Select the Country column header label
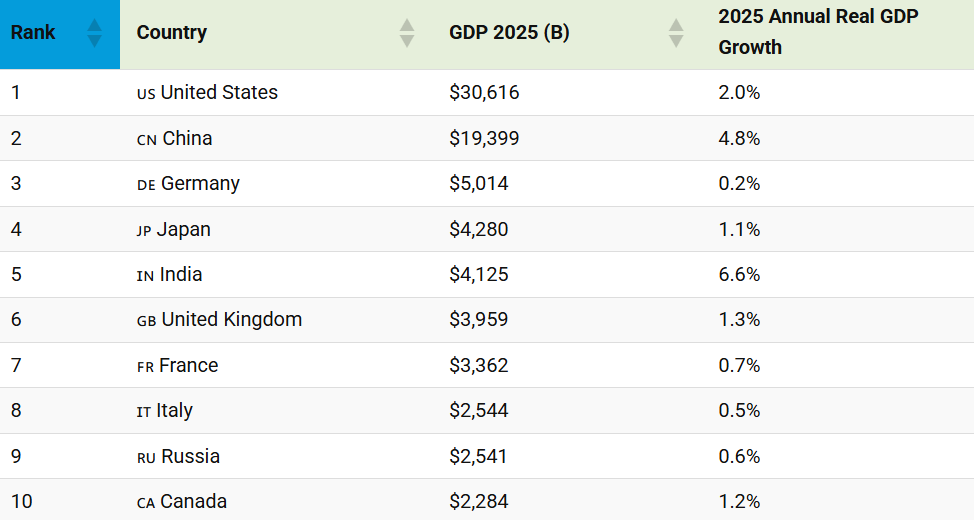Viewport: 974px width, 520px height. coord(172,33)
